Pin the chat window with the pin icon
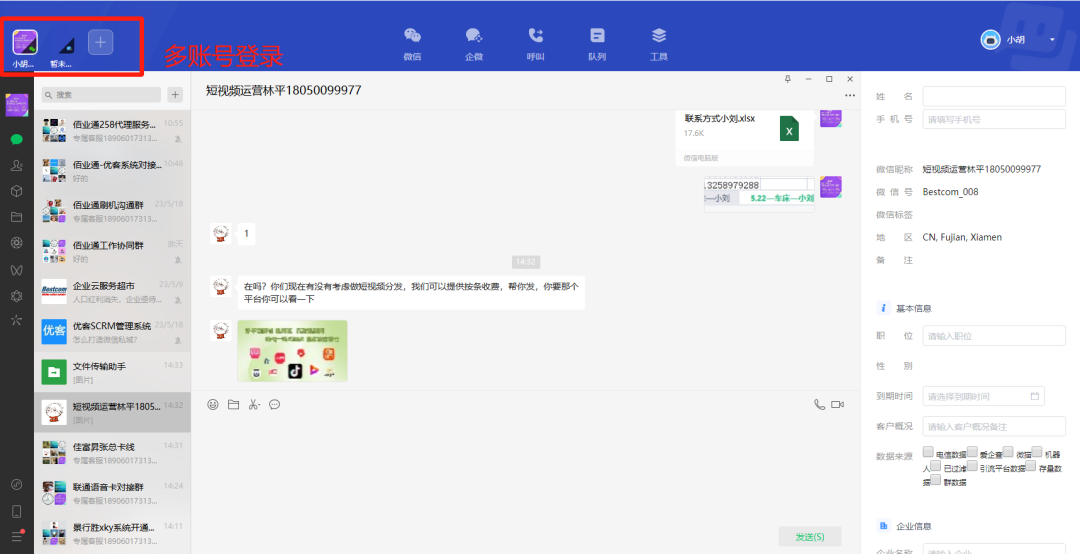 (x=787, y=79)
